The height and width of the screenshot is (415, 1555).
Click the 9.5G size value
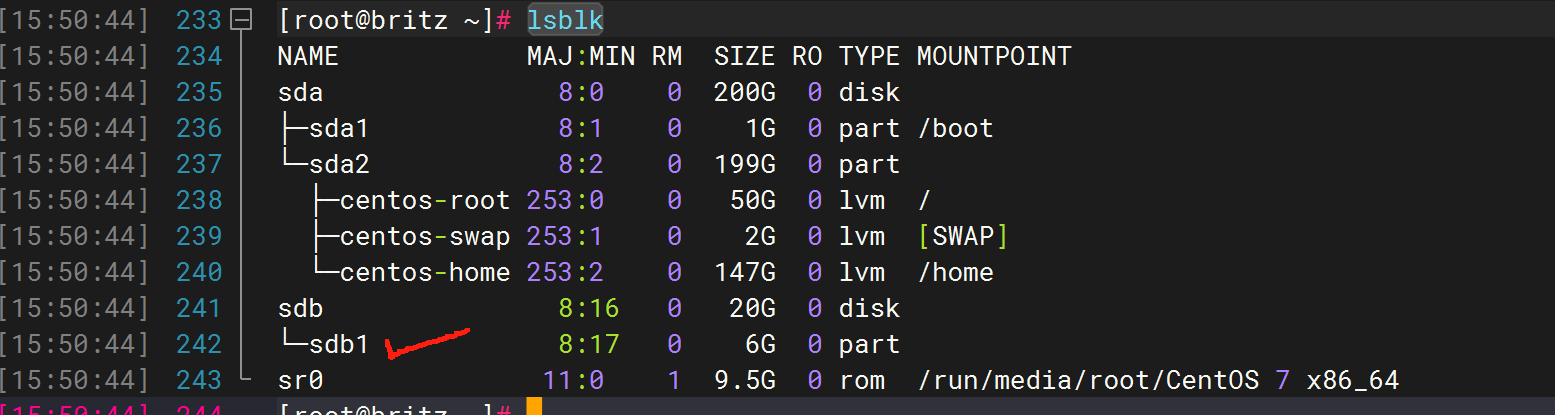click(x=745, y=380)
